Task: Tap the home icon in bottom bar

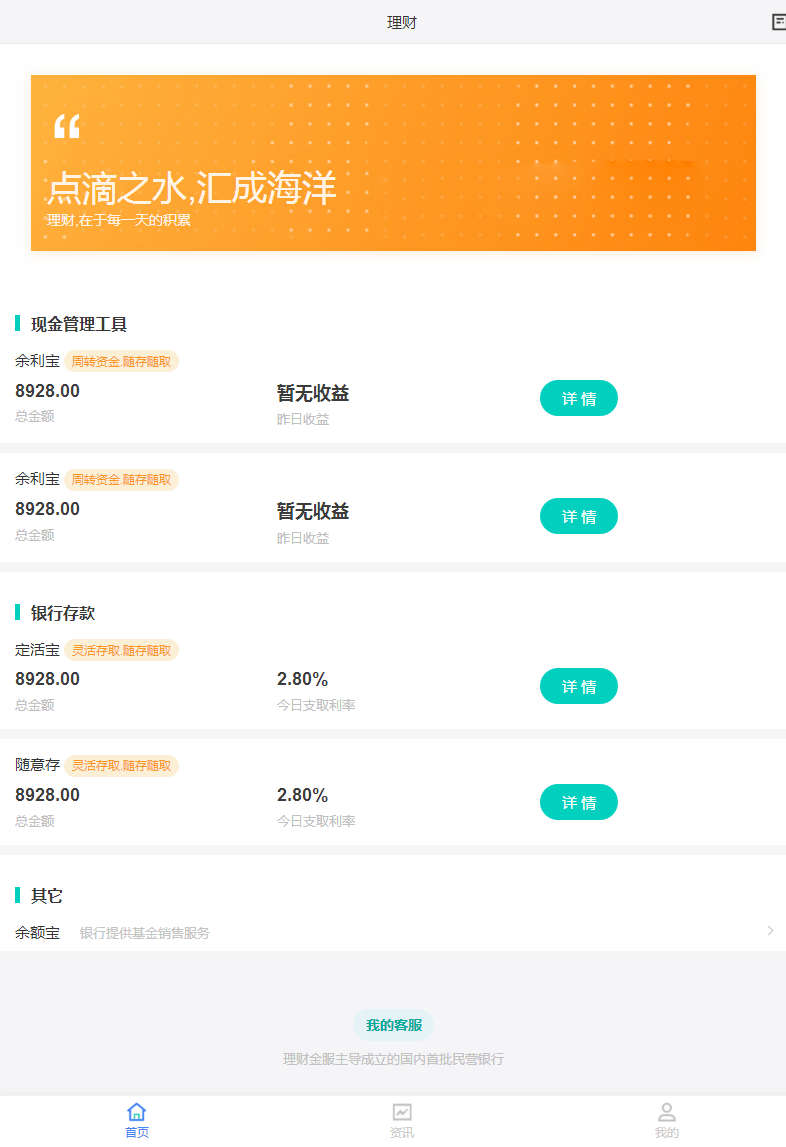Action: (137, 1111)
